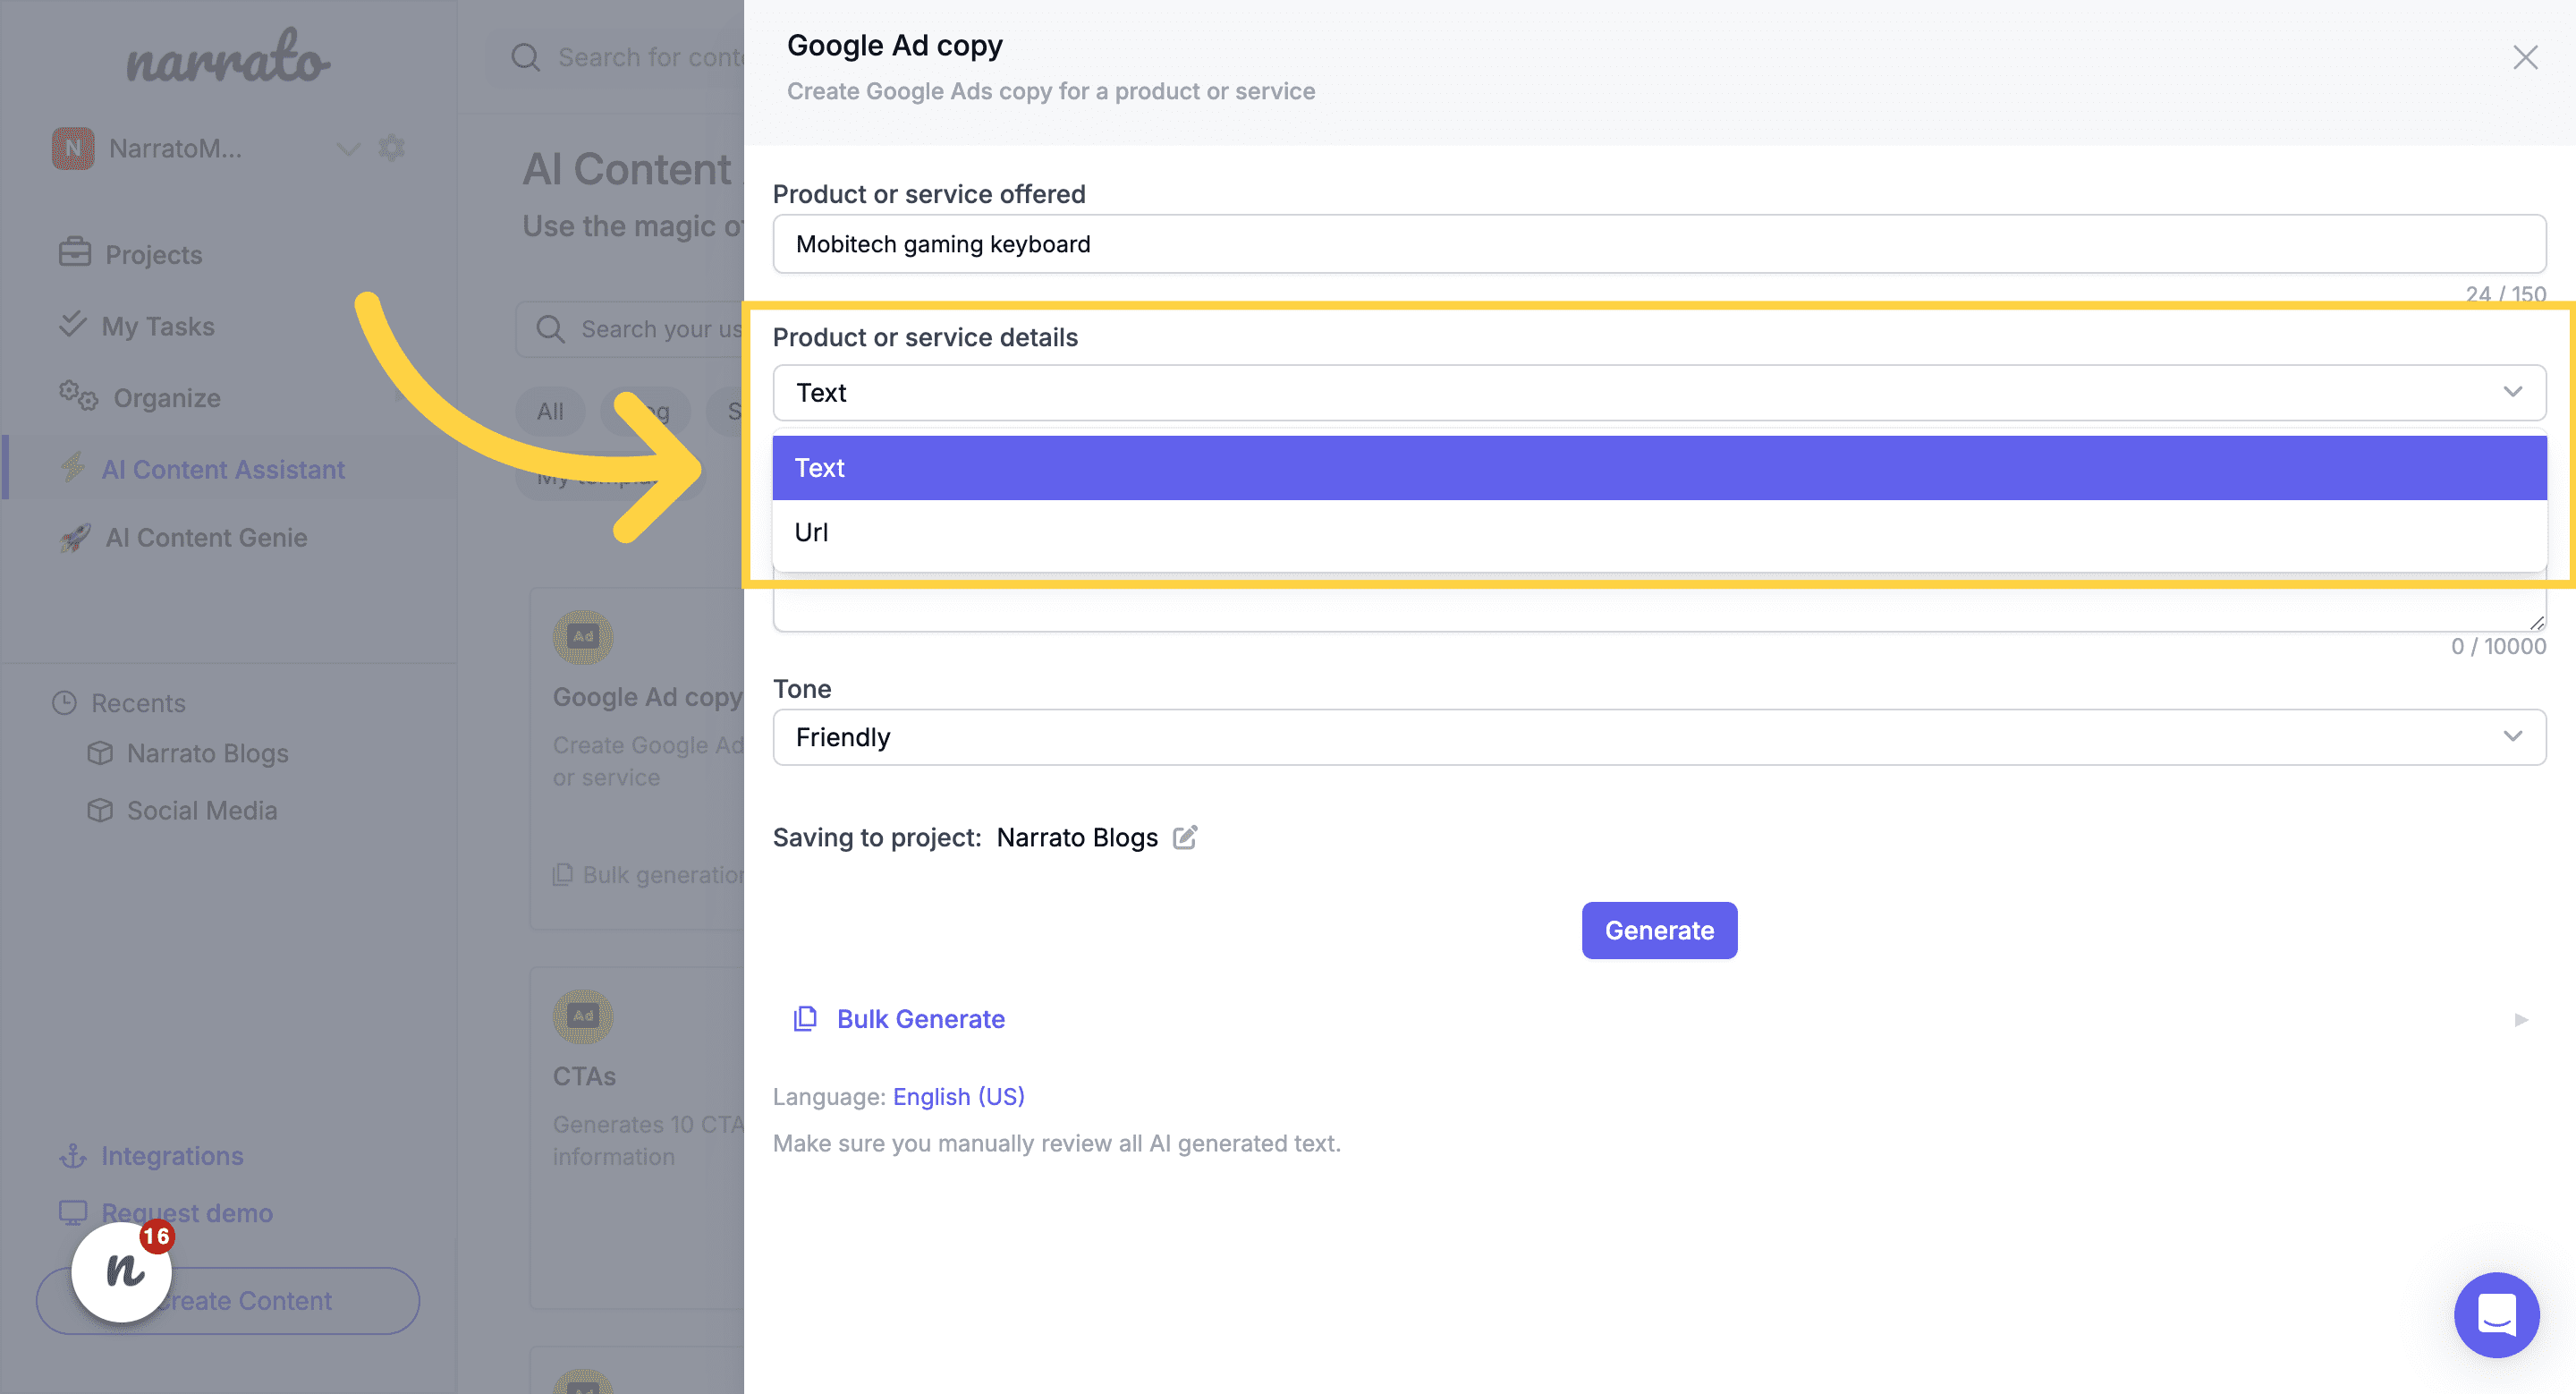Close the Google Ad copy panel
This screenshot has width=2576, height=1394.
tap(2525, 58)
